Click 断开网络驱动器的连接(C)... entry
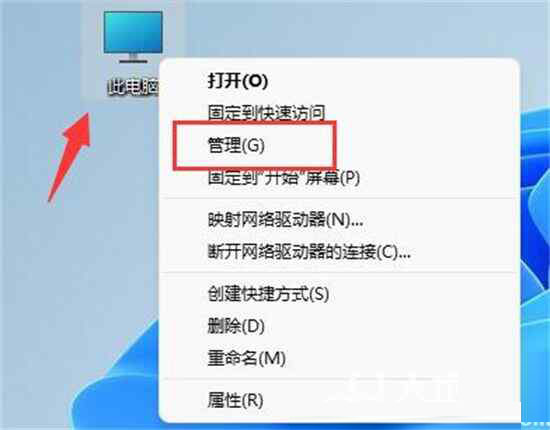 pyautogui.click(x=309, y=251)
